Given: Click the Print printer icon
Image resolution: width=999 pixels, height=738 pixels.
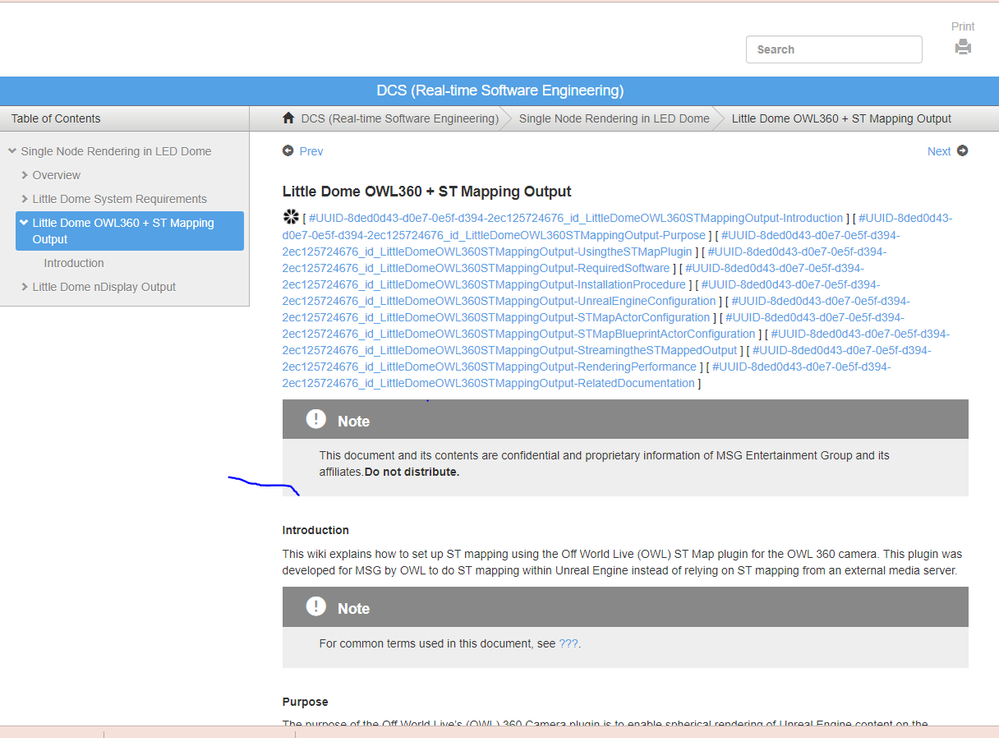Looking at the screenshot, I should click(963, 47).
